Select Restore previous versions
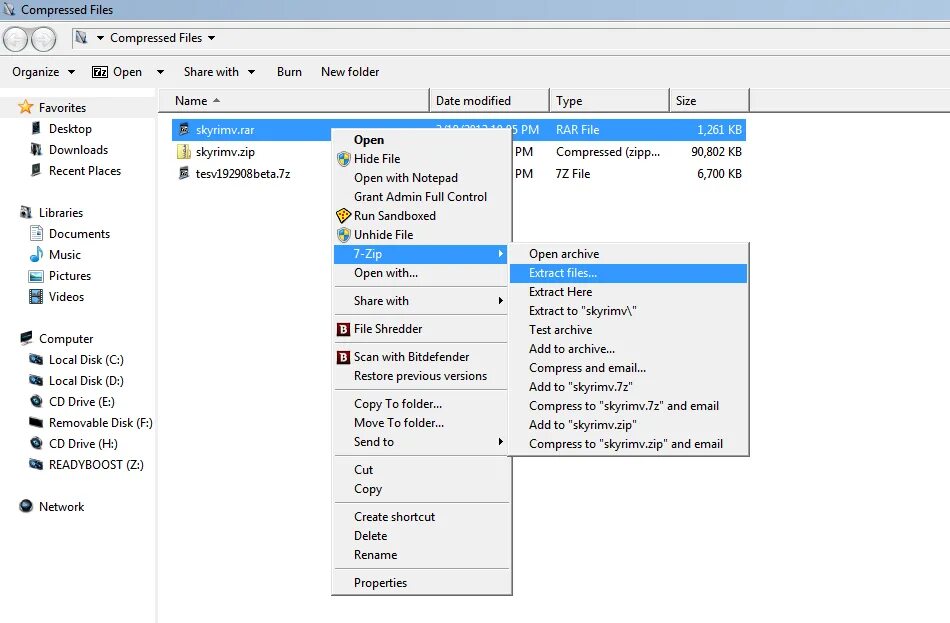 [422, 376]
